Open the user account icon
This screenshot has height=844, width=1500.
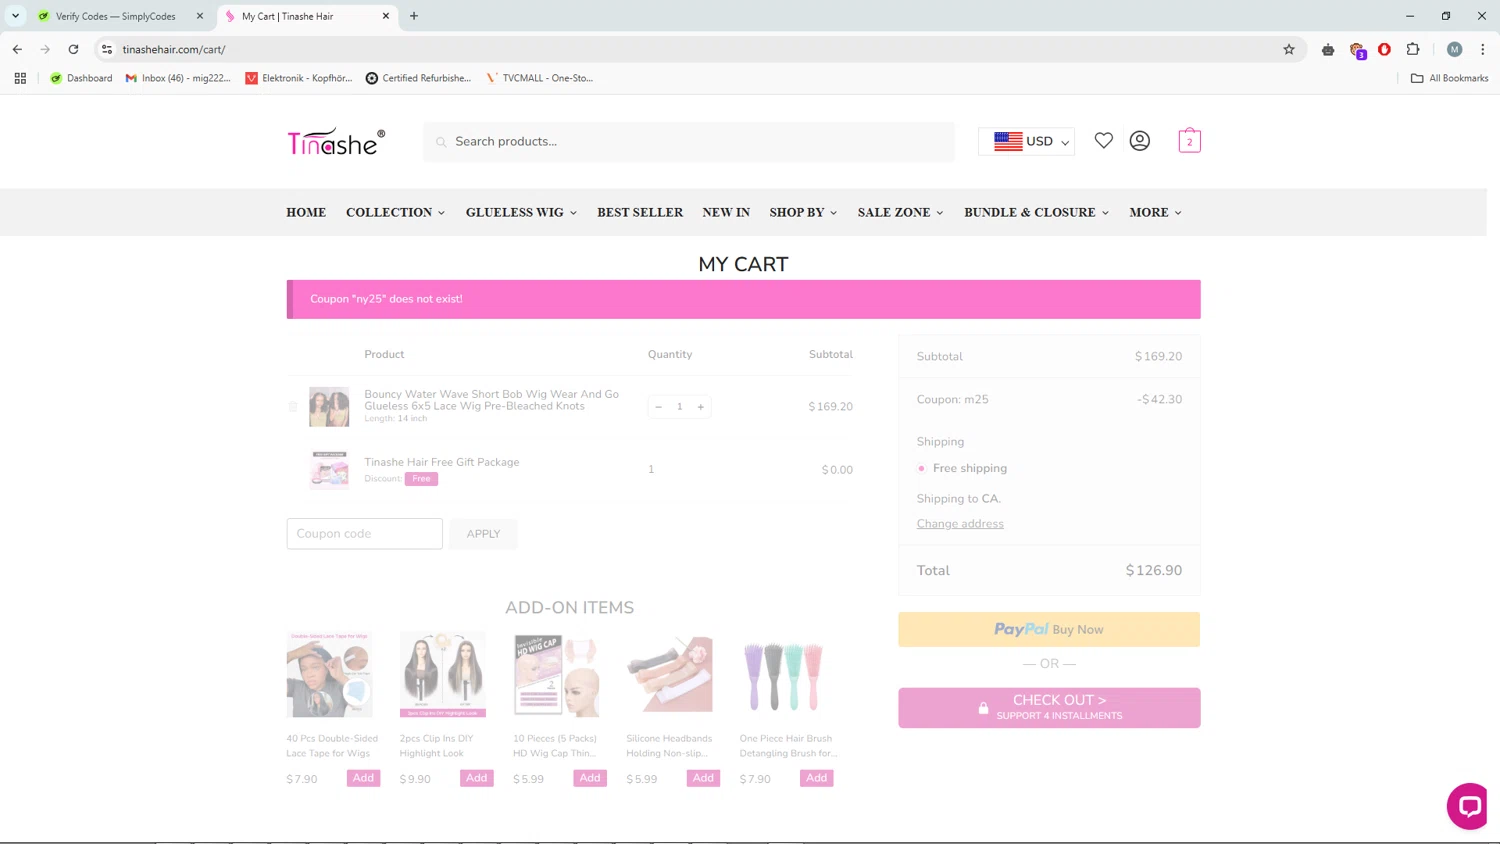point(1139,141)
